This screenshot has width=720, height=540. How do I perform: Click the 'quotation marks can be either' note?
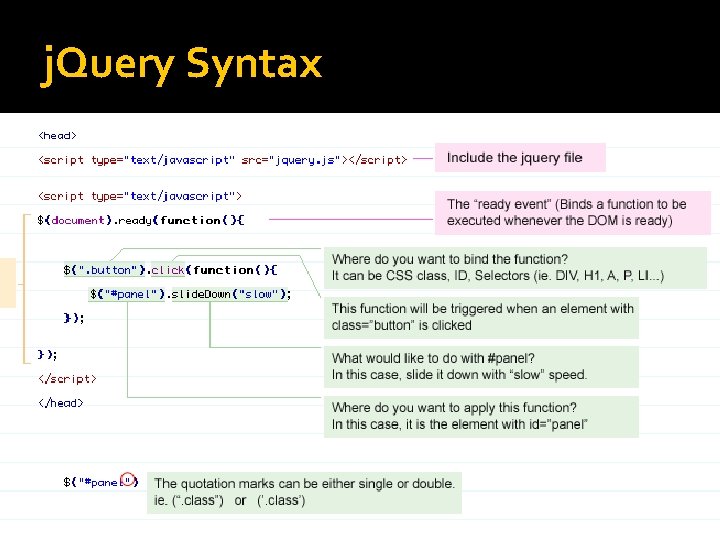(304, 492)
